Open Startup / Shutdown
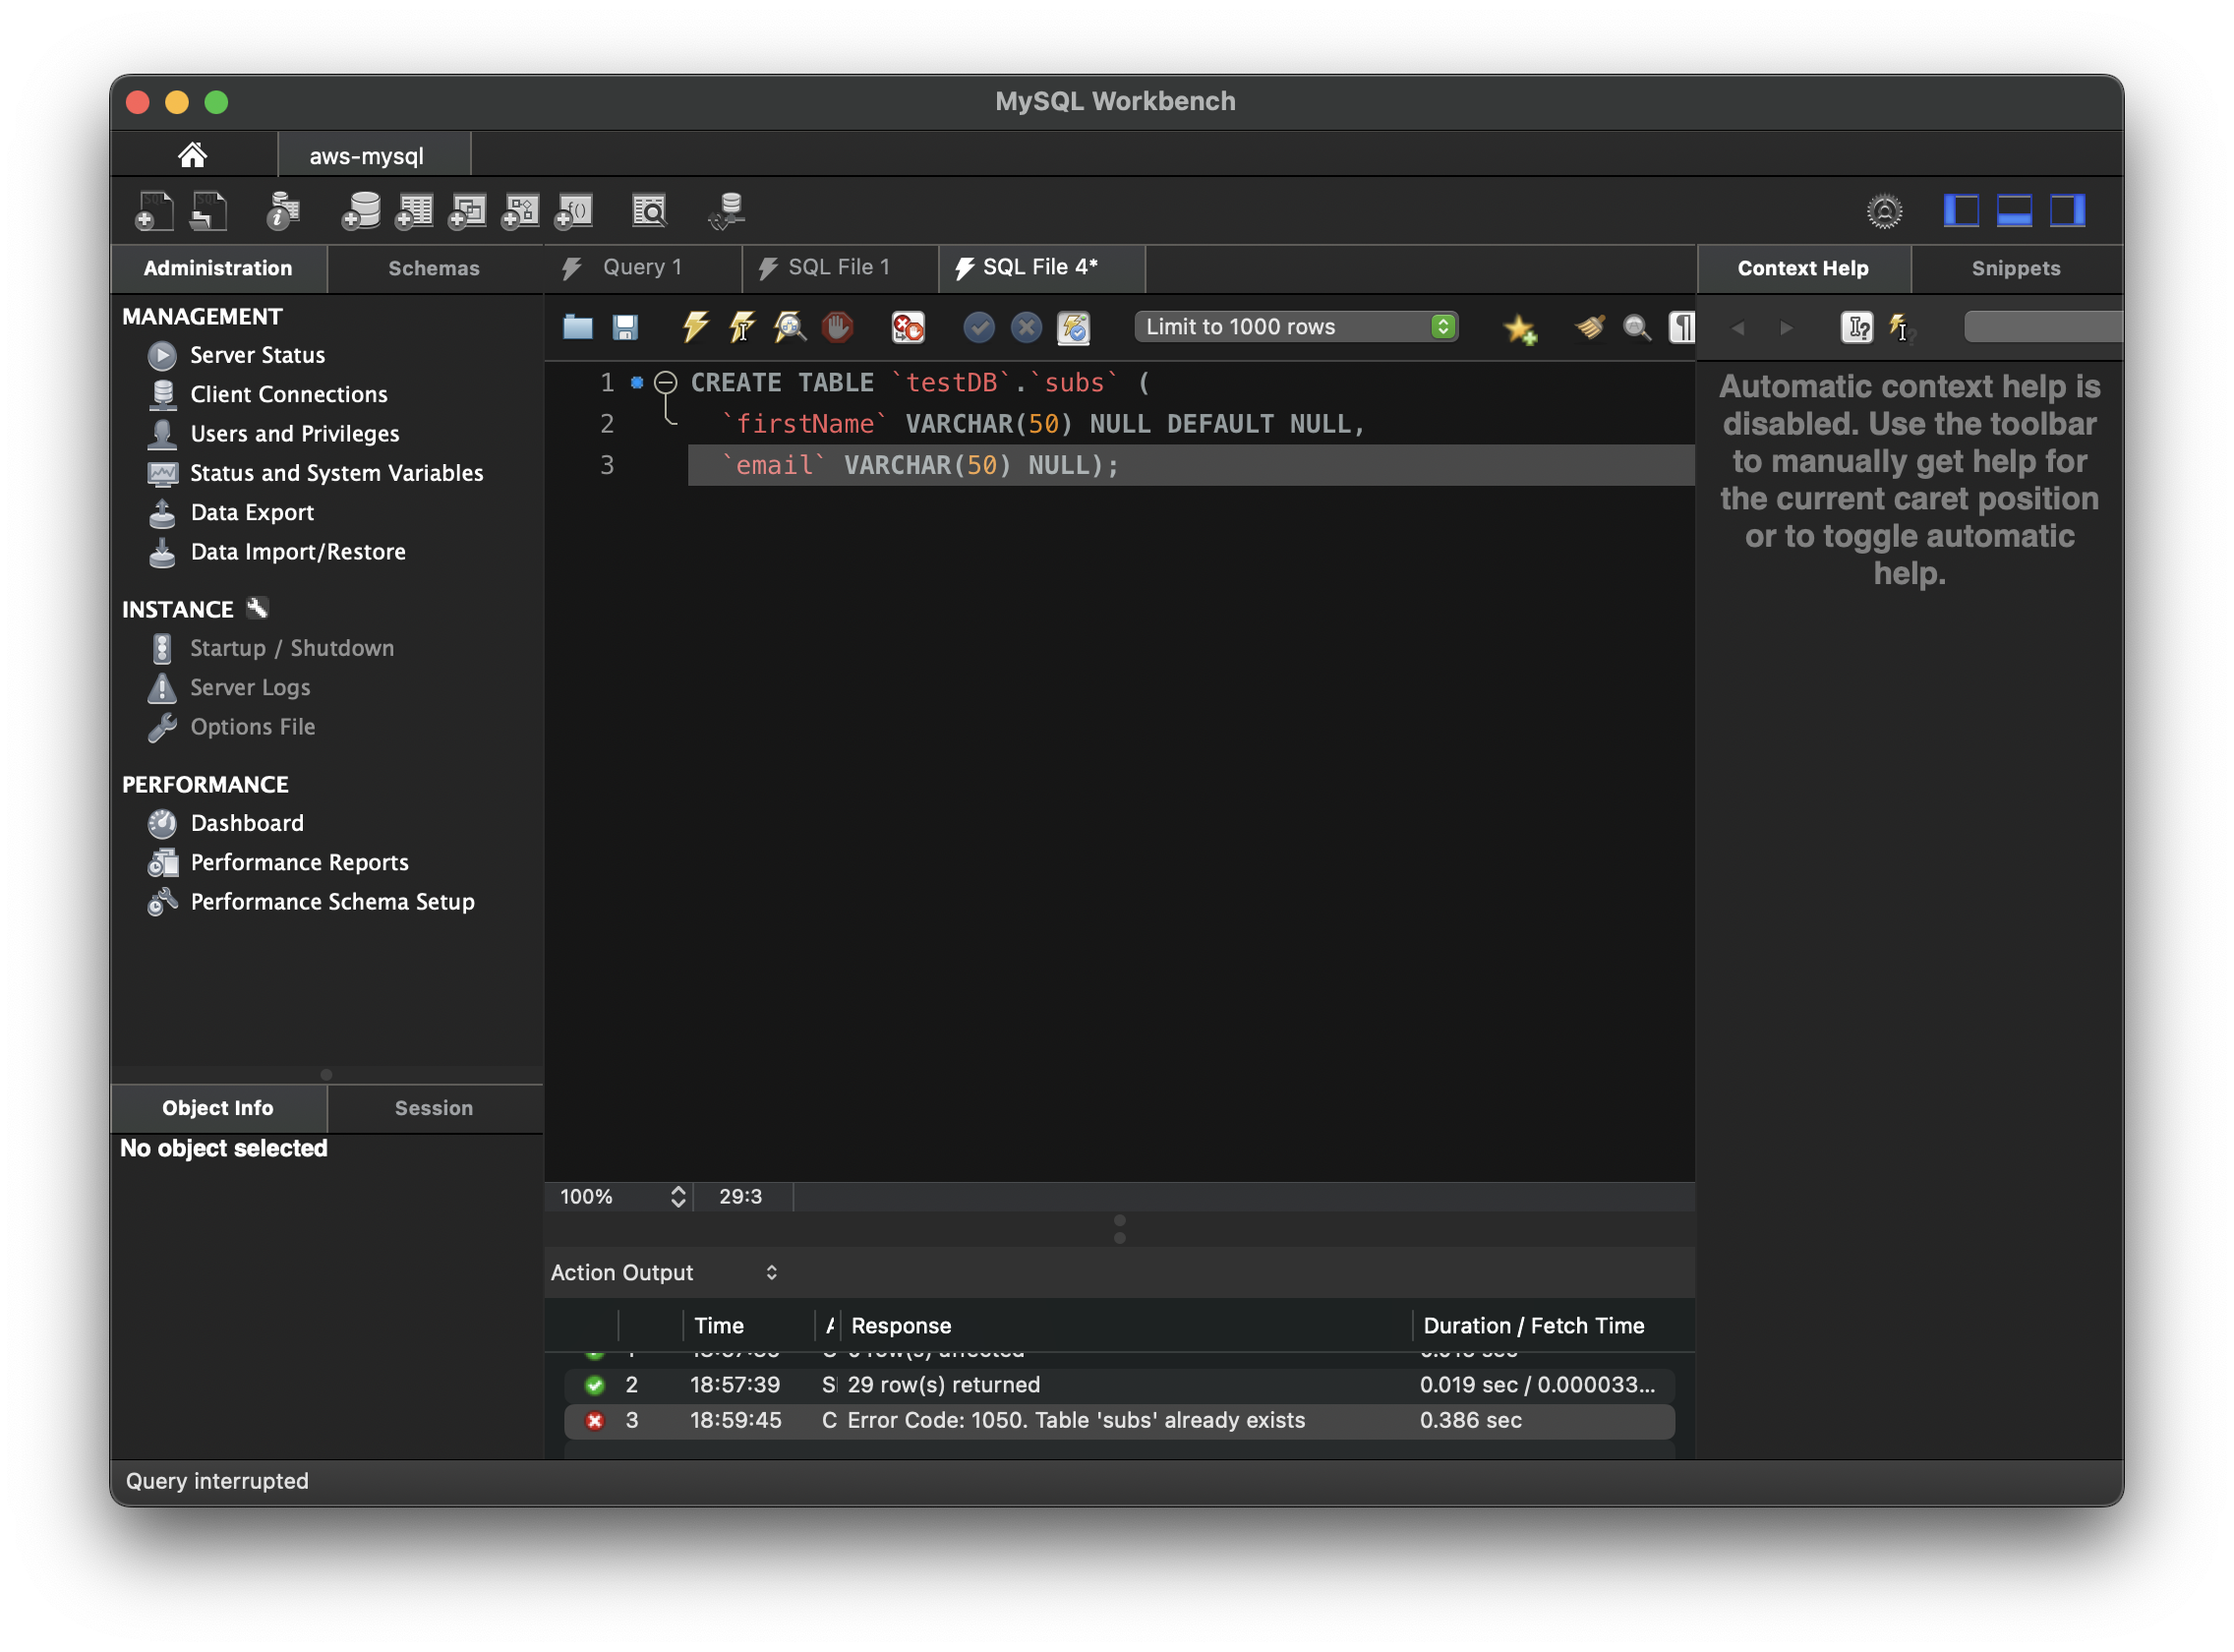This screenshot has width=2234, height=1652. click(292, 648)
